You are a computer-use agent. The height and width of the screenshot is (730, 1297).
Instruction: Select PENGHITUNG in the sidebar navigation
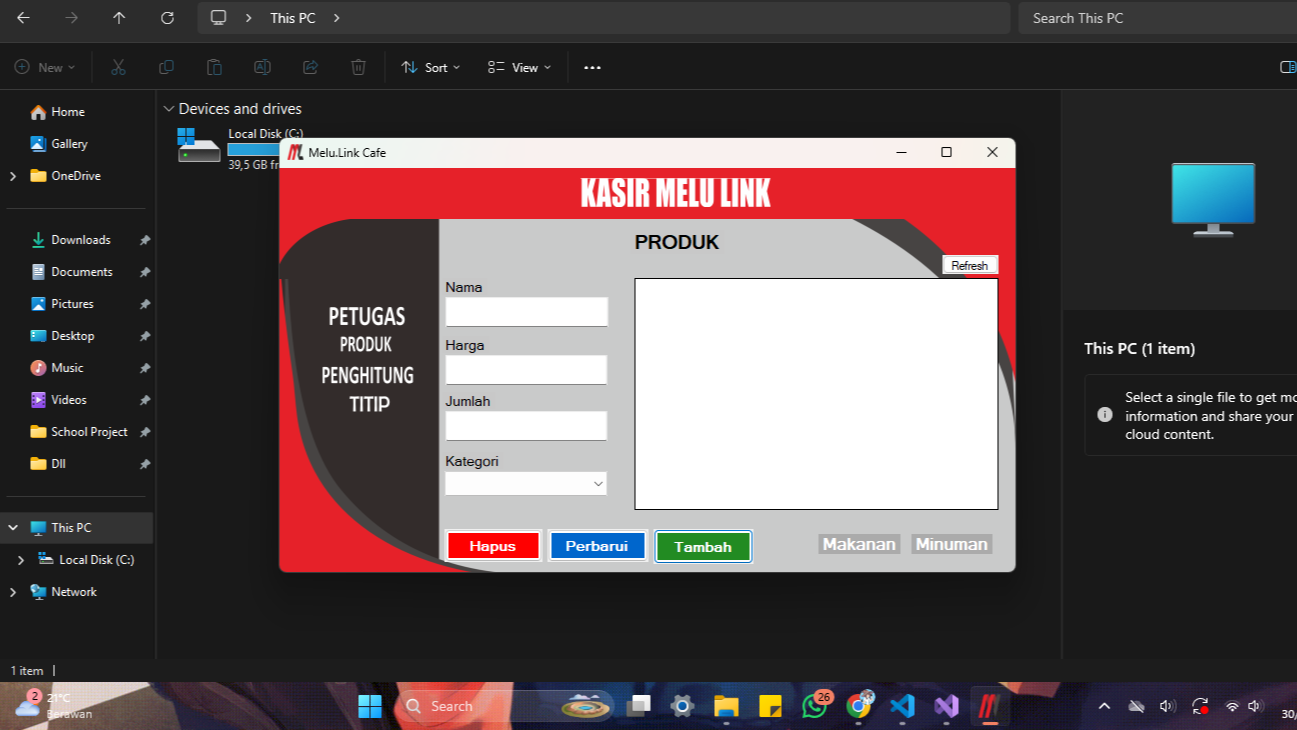click(367, 375)
